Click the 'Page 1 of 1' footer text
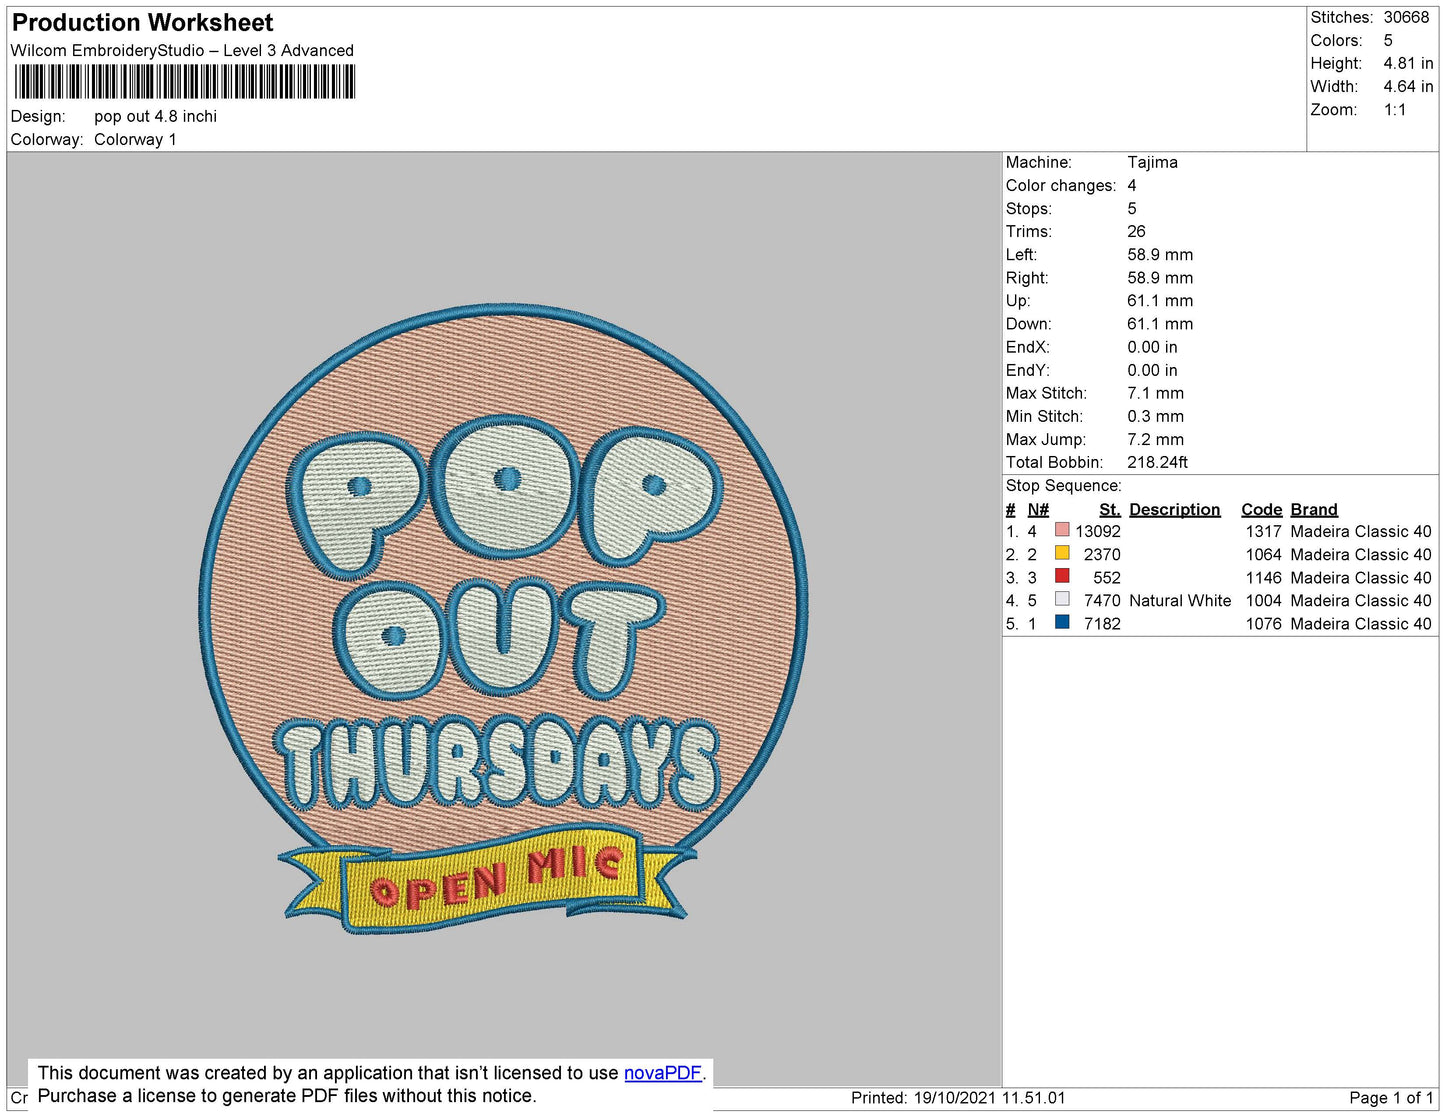Viewport: 1445px width, 1117px height. pos(1391,1097)
